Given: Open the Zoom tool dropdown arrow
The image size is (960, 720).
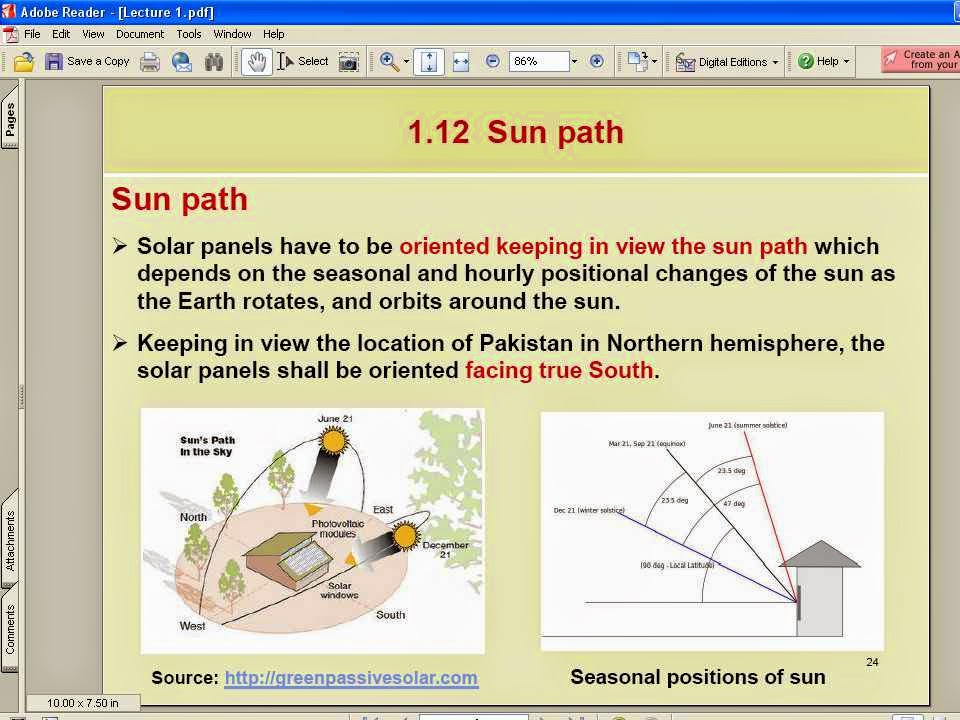Looking at the screenshot, I should click(x=405, y=61).
